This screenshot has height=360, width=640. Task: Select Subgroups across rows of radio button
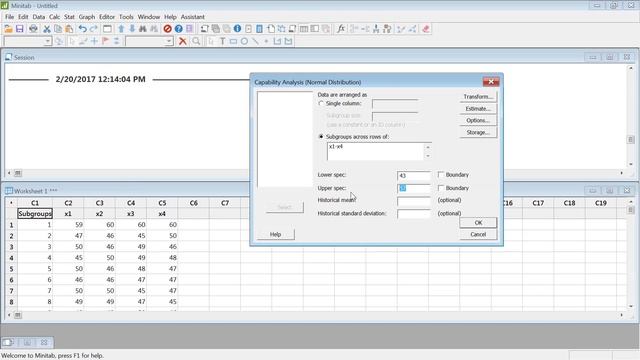click(321, 137)
